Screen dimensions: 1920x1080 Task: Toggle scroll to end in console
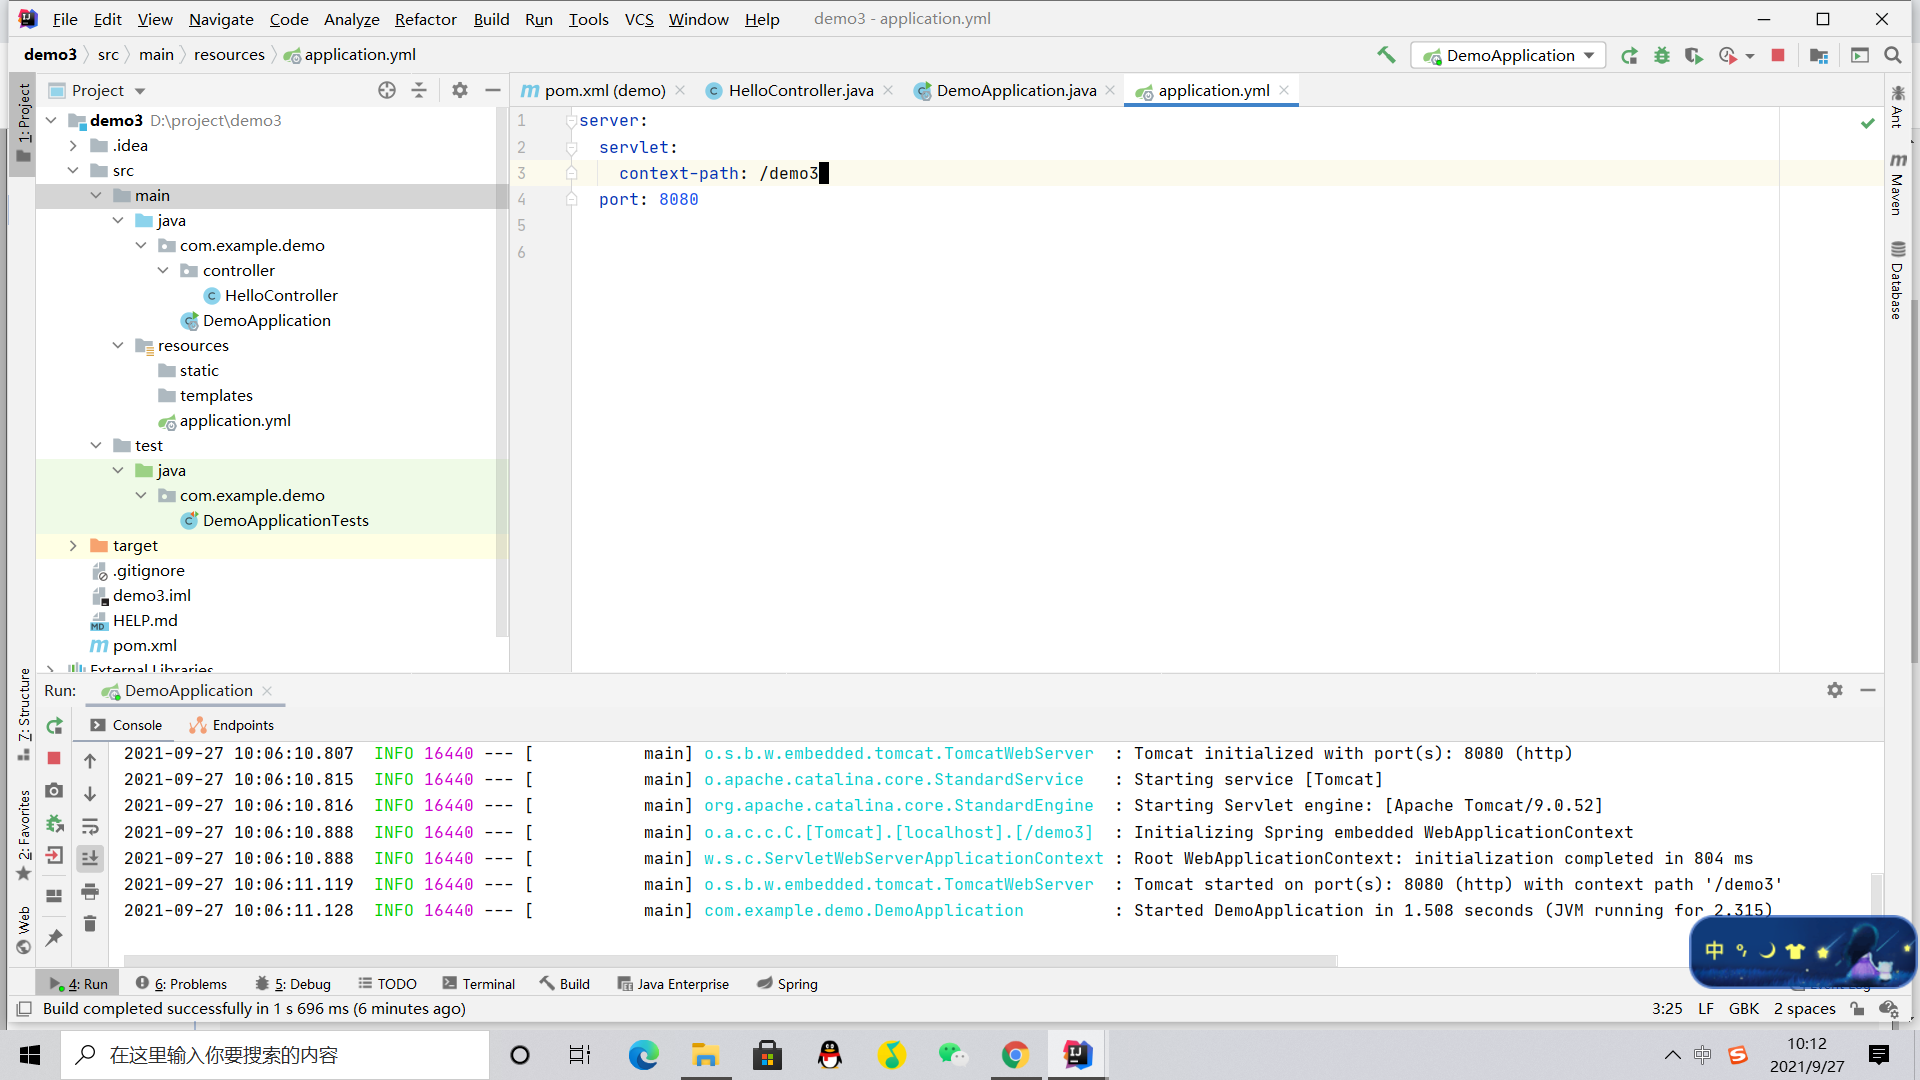(x=90, y=858)
